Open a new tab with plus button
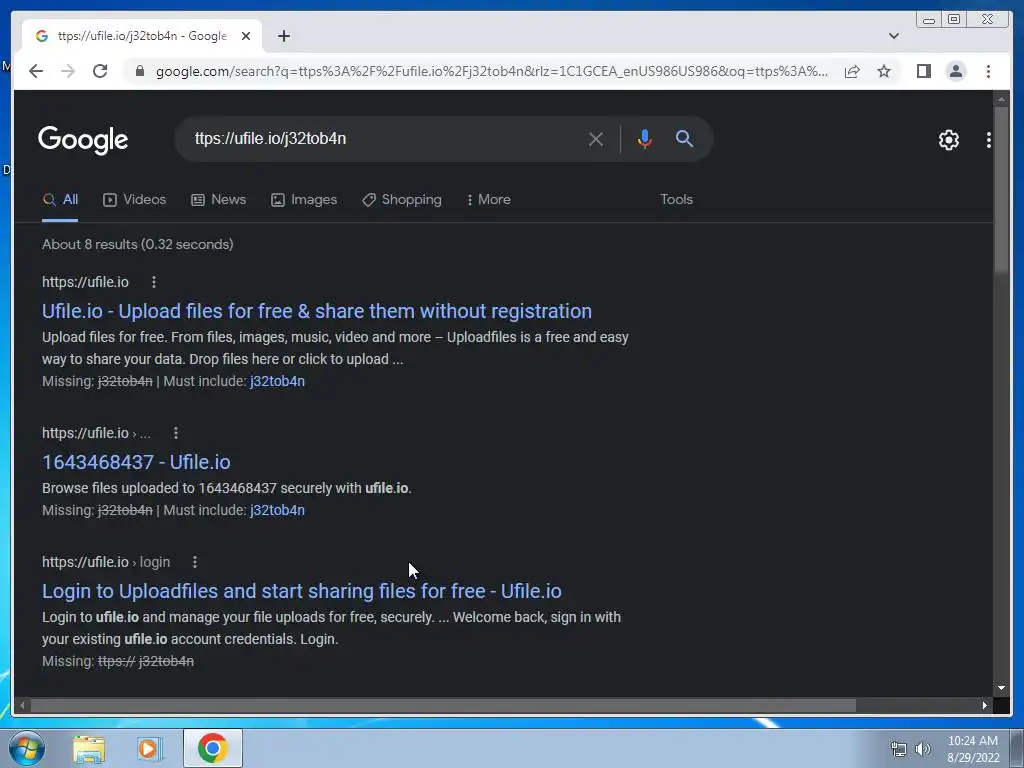This screenshot has height=768, width=1024. click(x=283, y=36)
